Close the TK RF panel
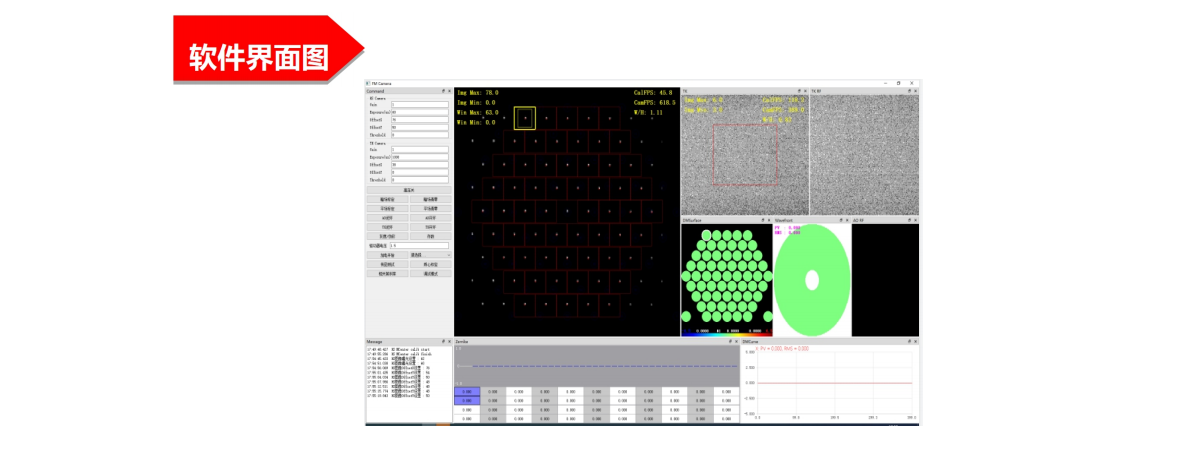The image size is (1178, 450). (915, 91)
